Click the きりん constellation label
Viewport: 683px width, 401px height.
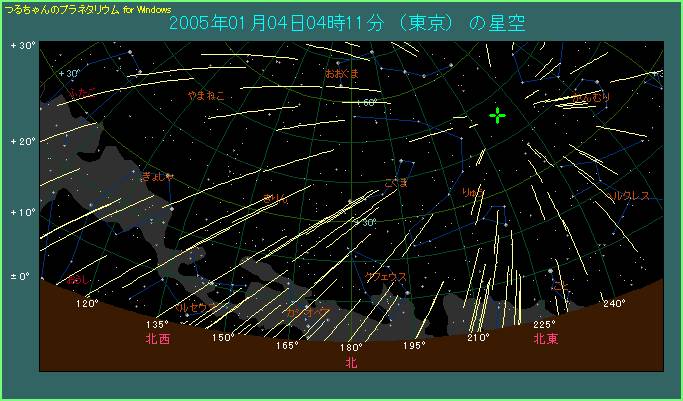pos(276,200)
